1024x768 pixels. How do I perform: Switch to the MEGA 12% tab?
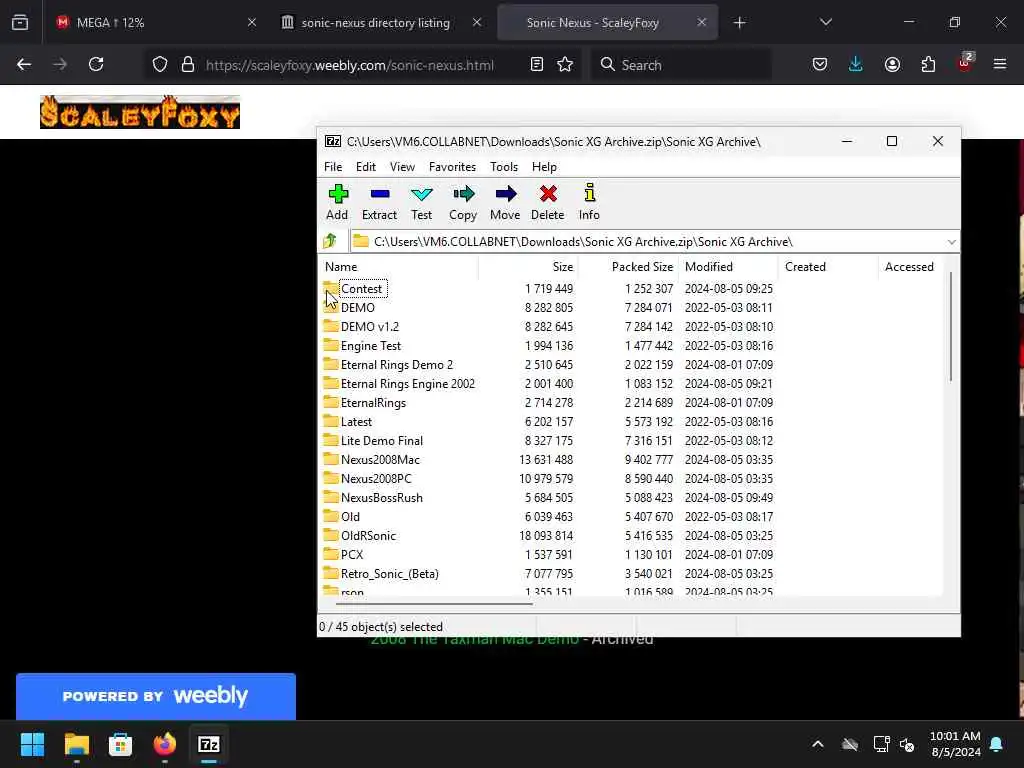pos(156,22)
